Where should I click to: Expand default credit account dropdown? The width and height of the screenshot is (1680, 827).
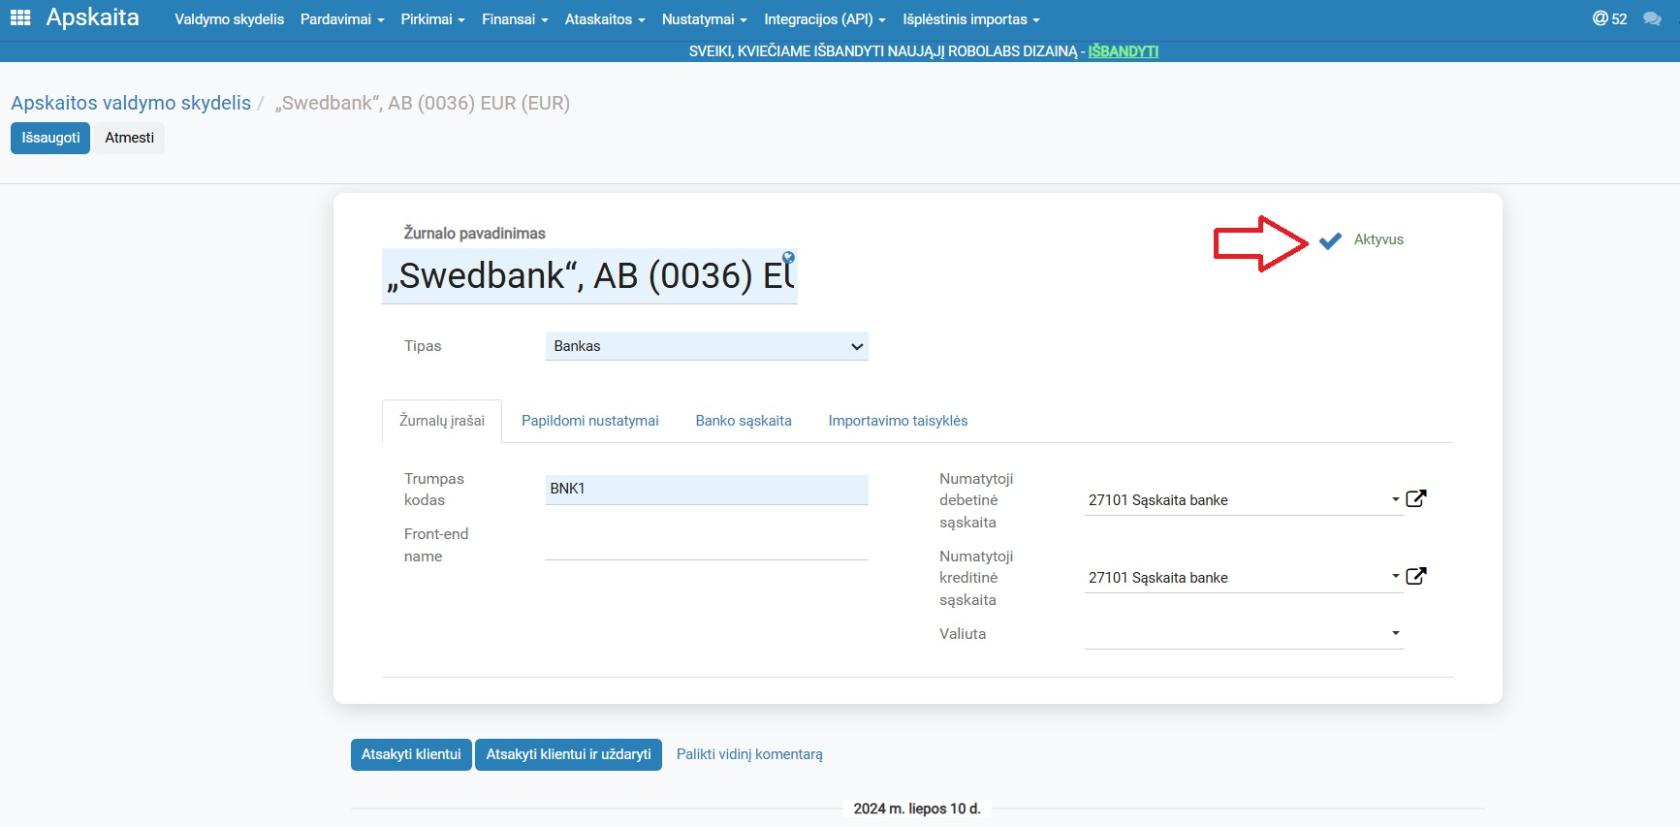pyautogui.click(x=1396, y=576)
